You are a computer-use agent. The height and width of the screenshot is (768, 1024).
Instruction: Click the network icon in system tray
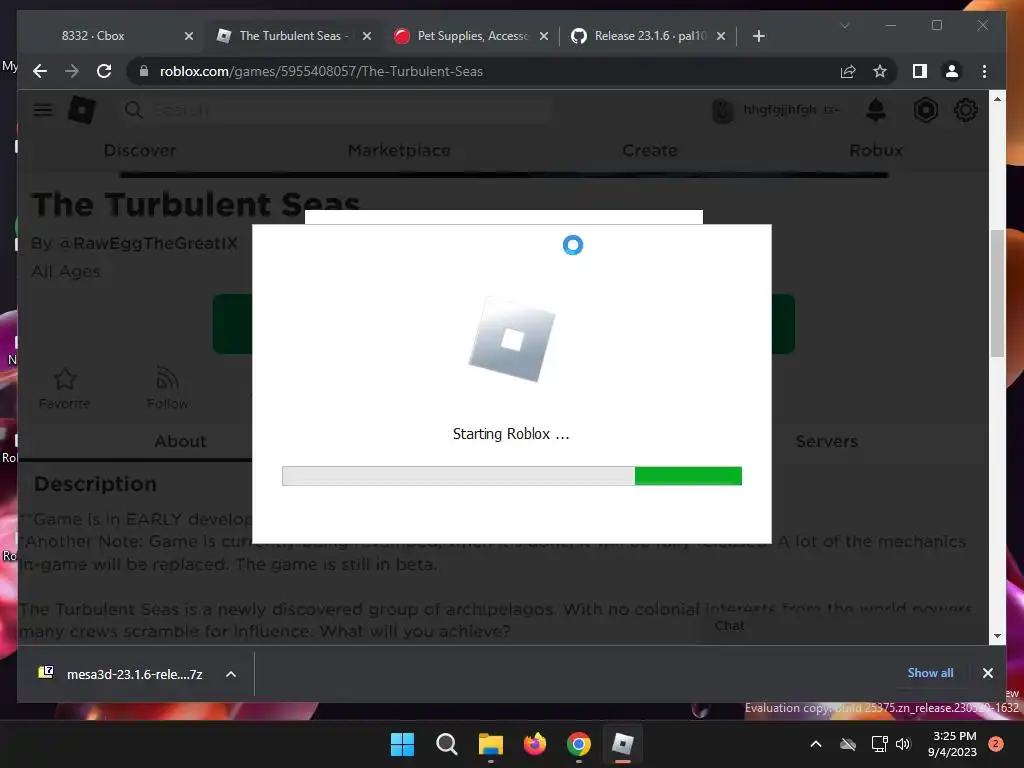[879, 744]
